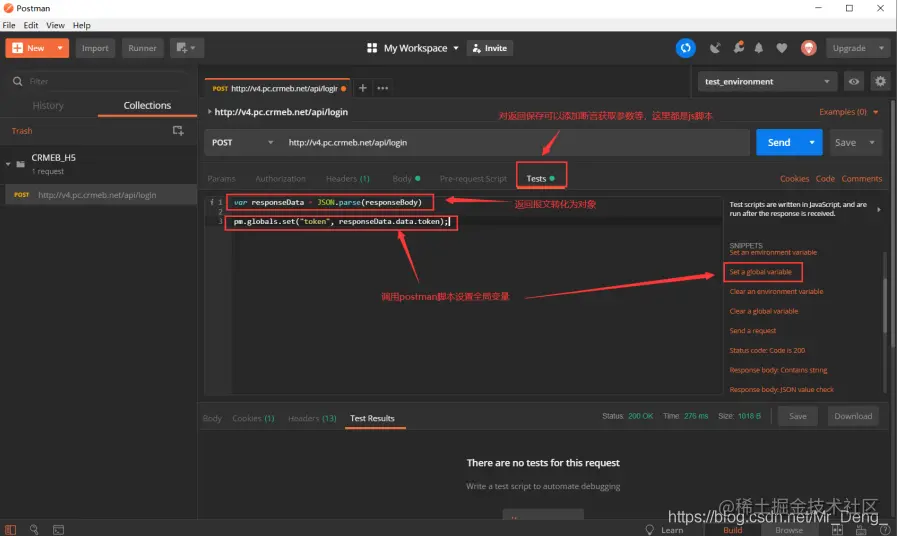Open the manage environments gear icon
The image size is (898, 536).
880,81
